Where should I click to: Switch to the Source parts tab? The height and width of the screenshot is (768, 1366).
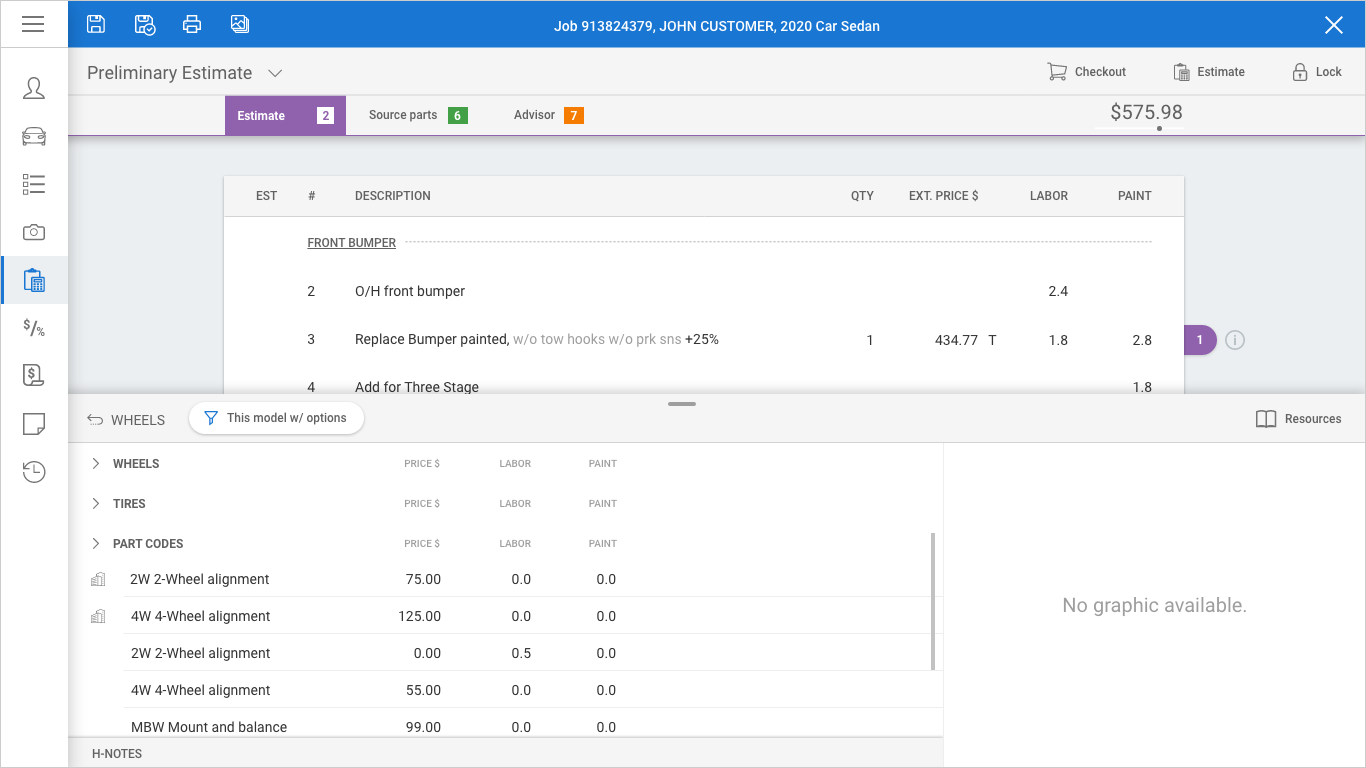click(417, 115)
